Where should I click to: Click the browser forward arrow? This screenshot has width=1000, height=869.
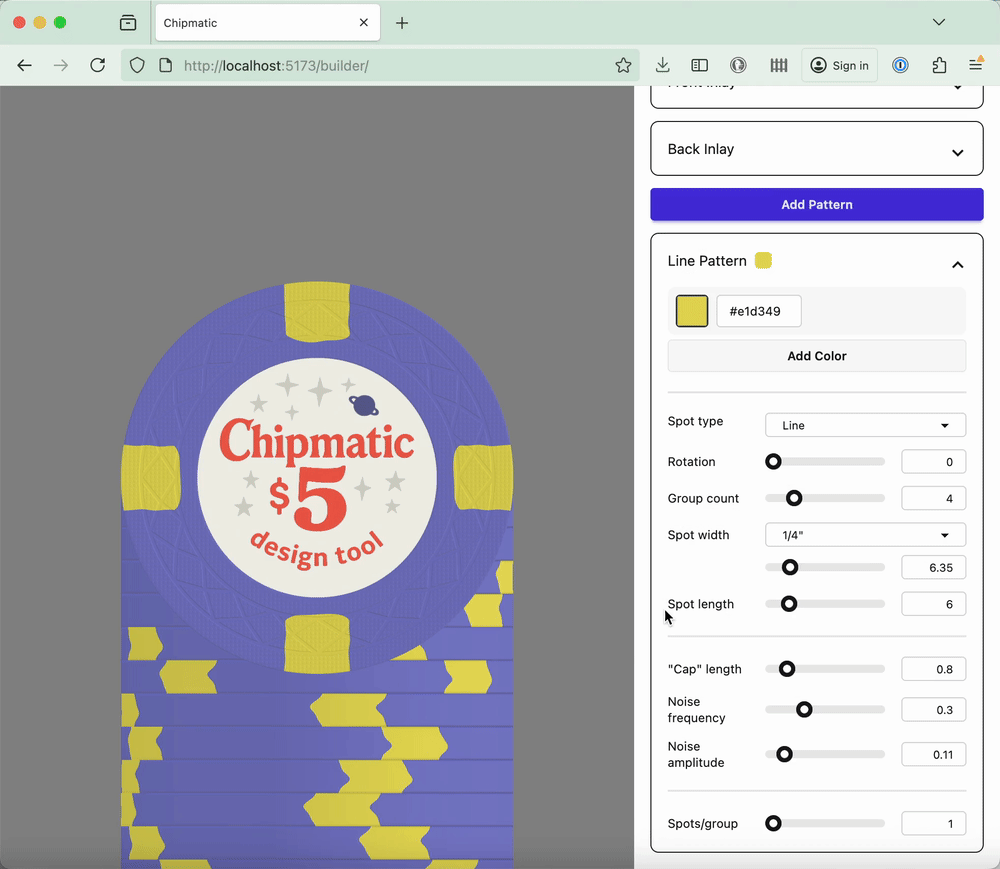(x=61, y=65)
